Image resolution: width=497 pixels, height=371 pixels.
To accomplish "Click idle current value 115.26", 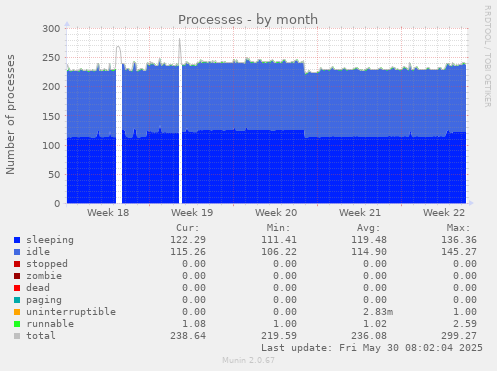I will click(188, 252).
